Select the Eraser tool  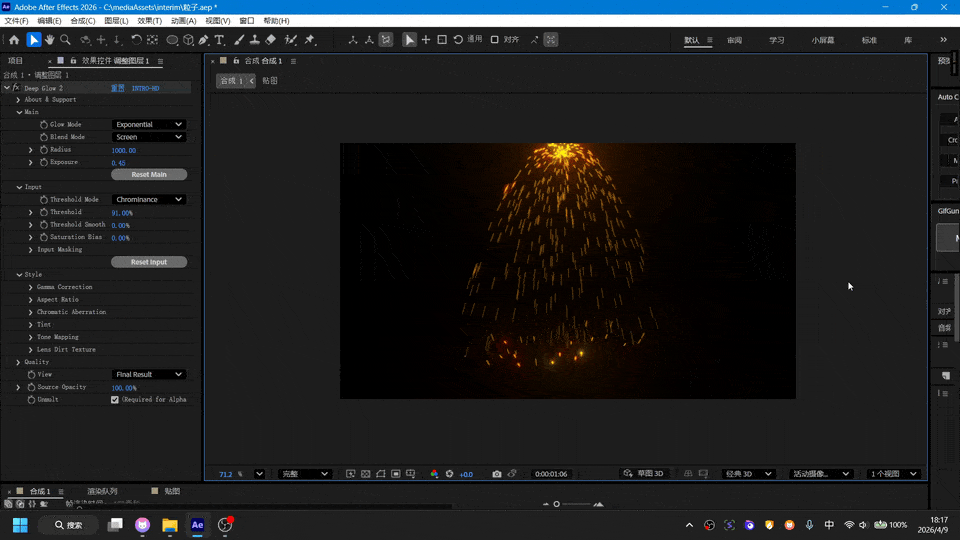coord(271,40)
